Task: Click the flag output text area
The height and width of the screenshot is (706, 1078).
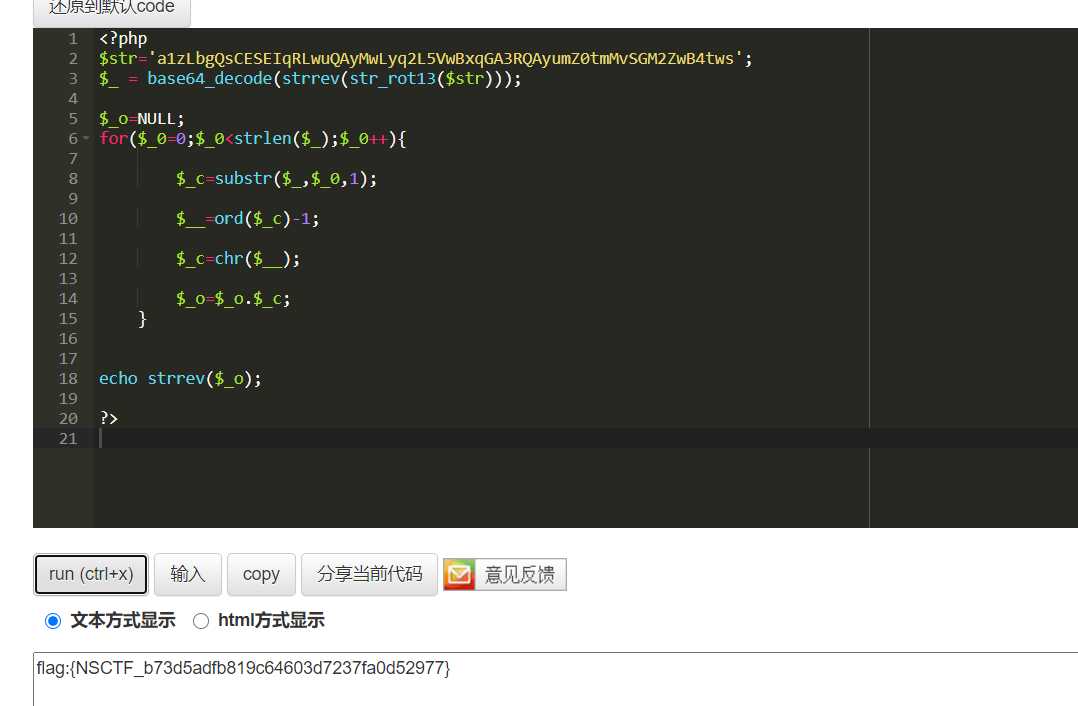Action: pos(556,679)
